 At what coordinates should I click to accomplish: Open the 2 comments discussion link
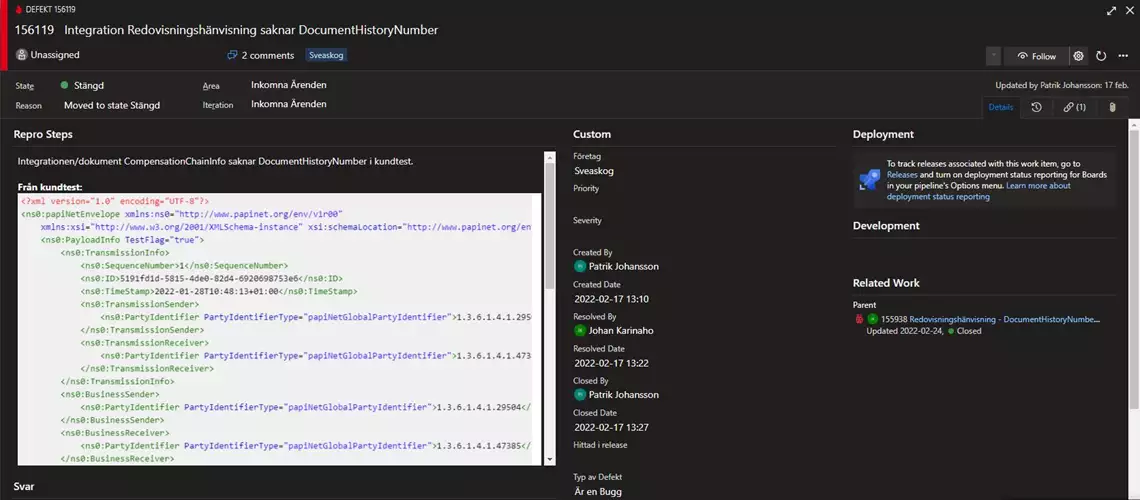[260, 55]
